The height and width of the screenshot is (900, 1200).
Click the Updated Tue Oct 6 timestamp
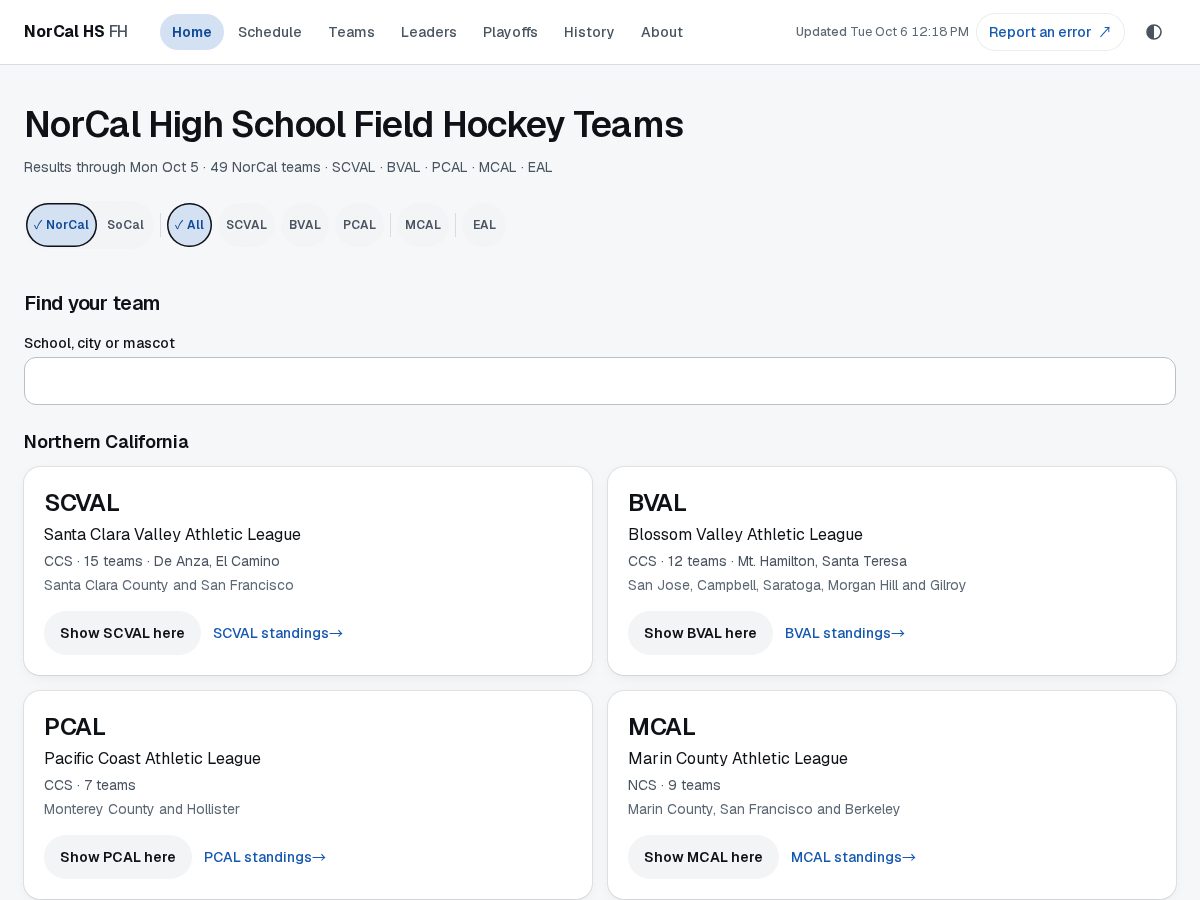882,32
